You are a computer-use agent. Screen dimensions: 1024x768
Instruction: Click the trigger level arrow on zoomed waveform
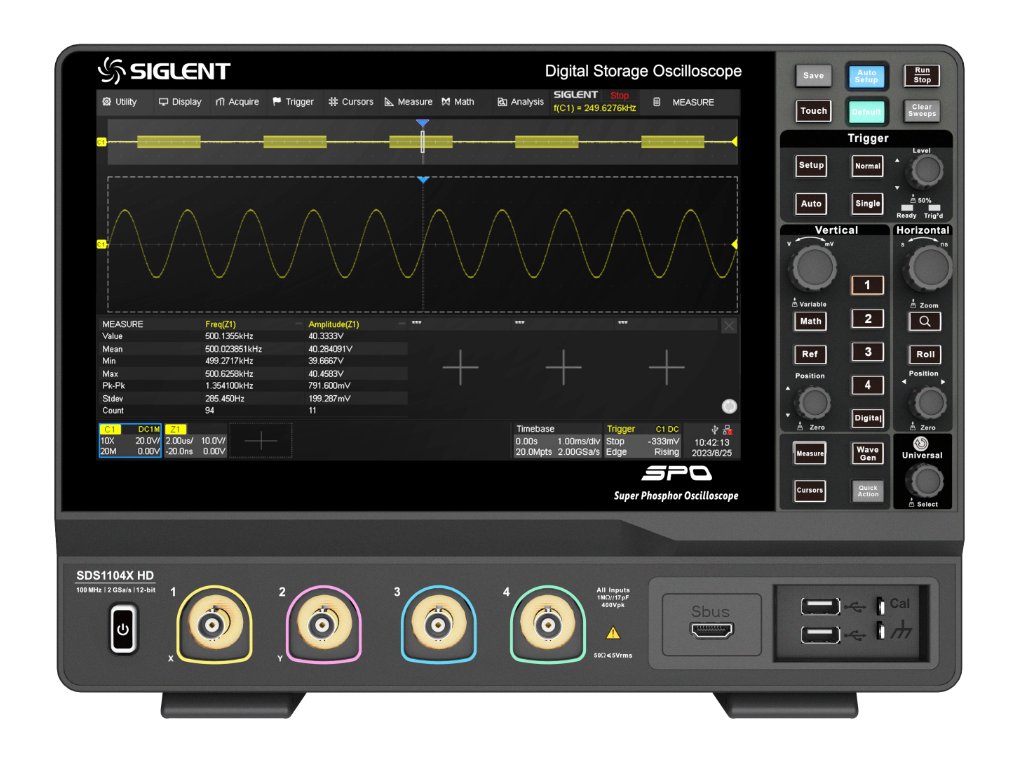734,244
